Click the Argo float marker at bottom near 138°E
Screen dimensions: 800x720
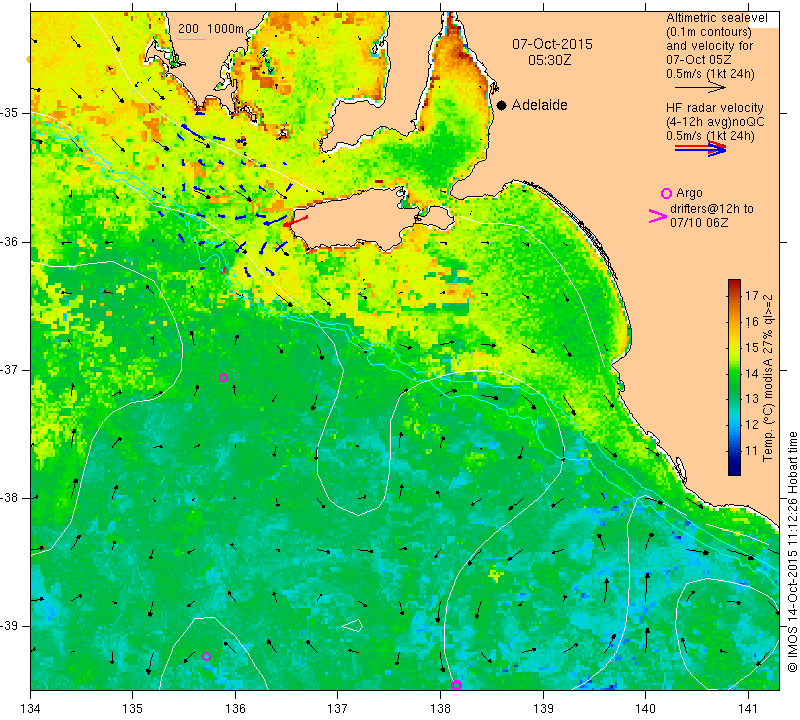coord(456,685)
